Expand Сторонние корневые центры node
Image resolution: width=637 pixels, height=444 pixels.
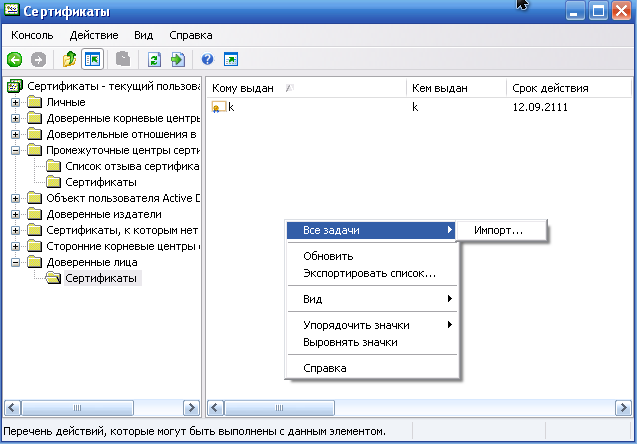pyautogui.click(x=15, y=246)
